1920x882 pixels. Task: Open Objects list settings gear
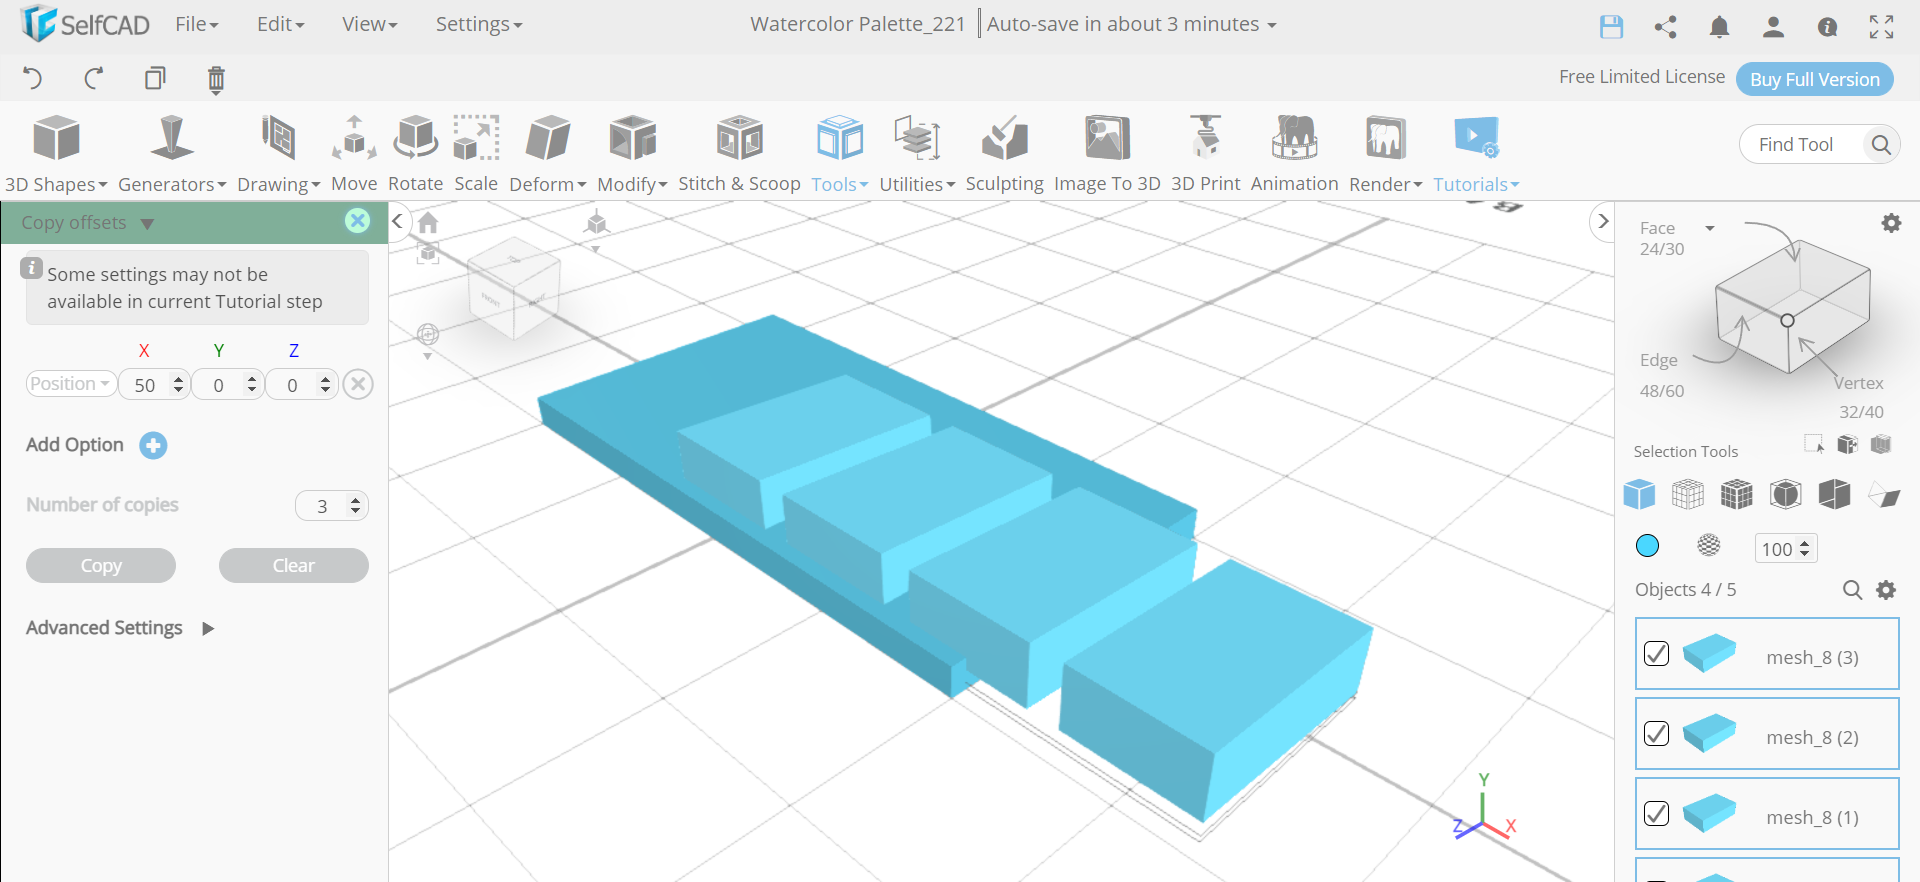click(1886, 590)
